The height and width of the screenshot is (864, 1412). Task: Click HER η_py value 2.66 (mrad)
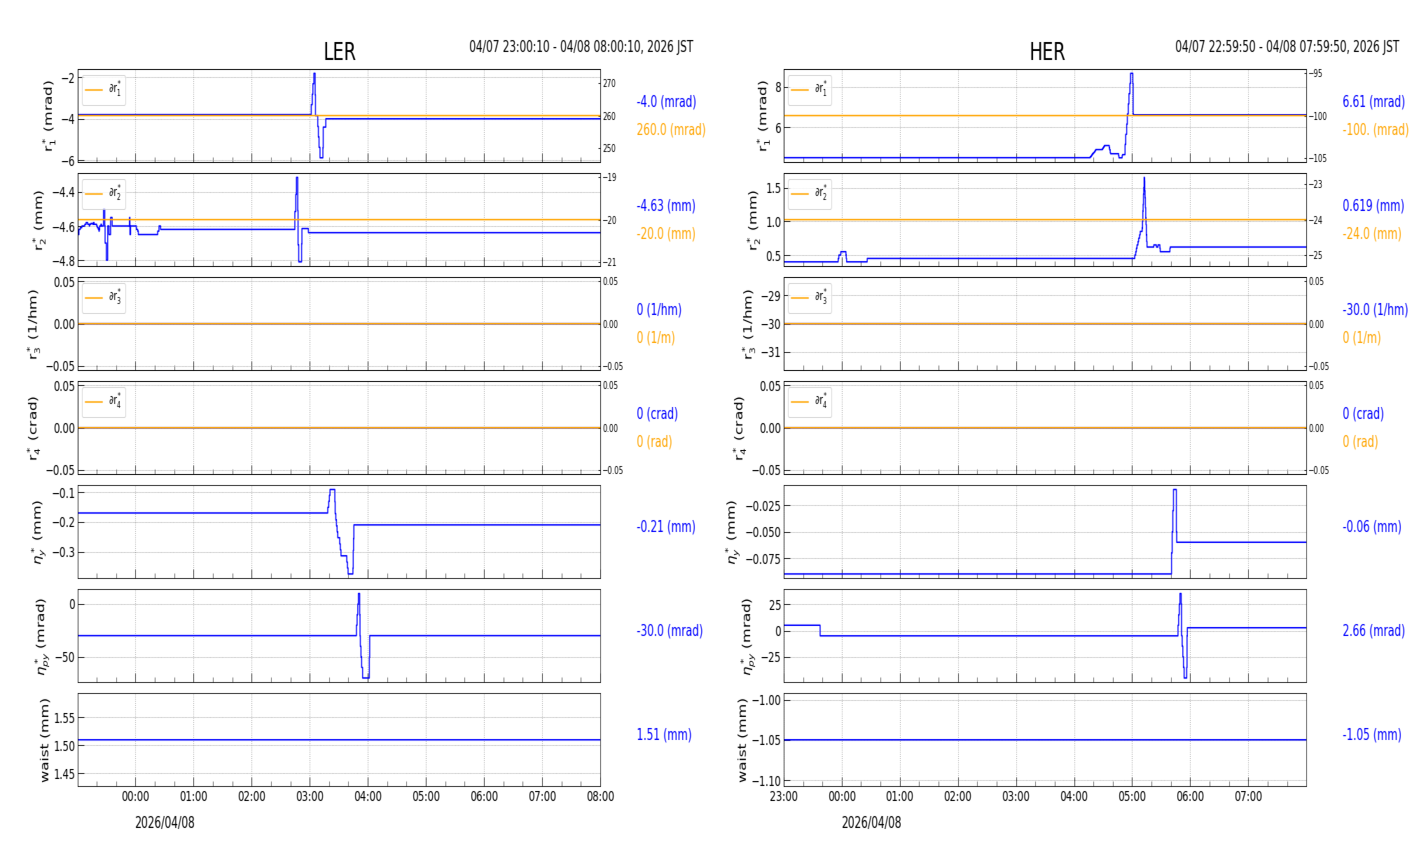[x=1373, y=631]
